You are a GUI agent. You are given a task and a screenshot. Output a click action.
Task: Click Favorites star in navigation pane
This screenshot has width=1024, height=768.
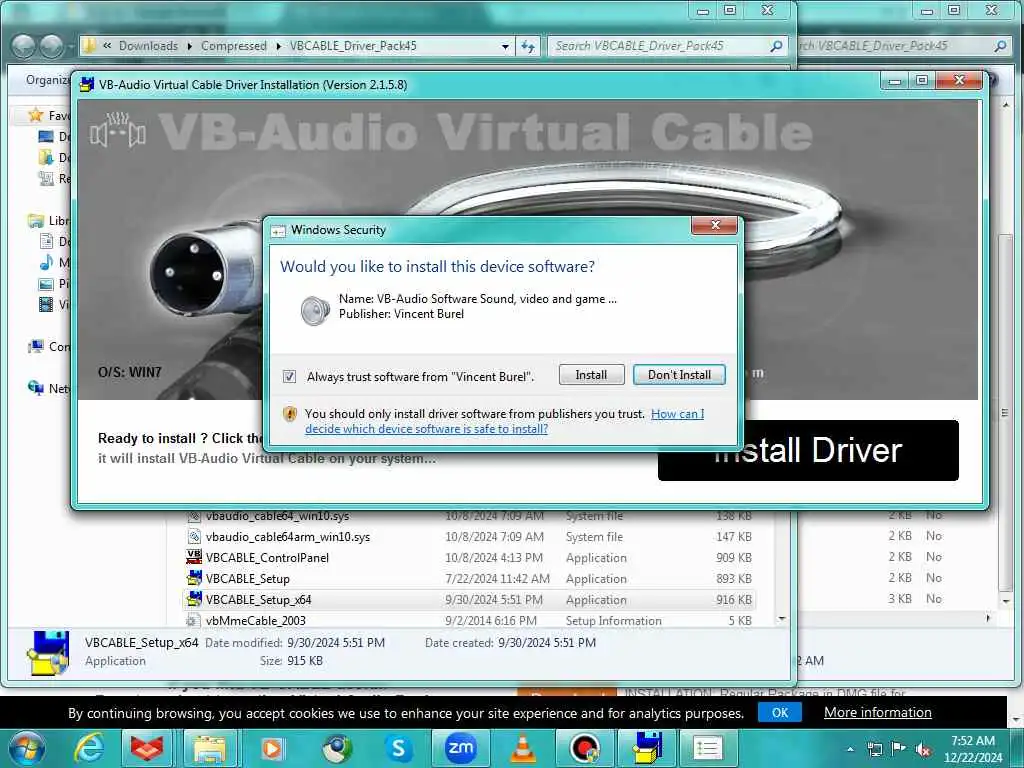[36, 116]
